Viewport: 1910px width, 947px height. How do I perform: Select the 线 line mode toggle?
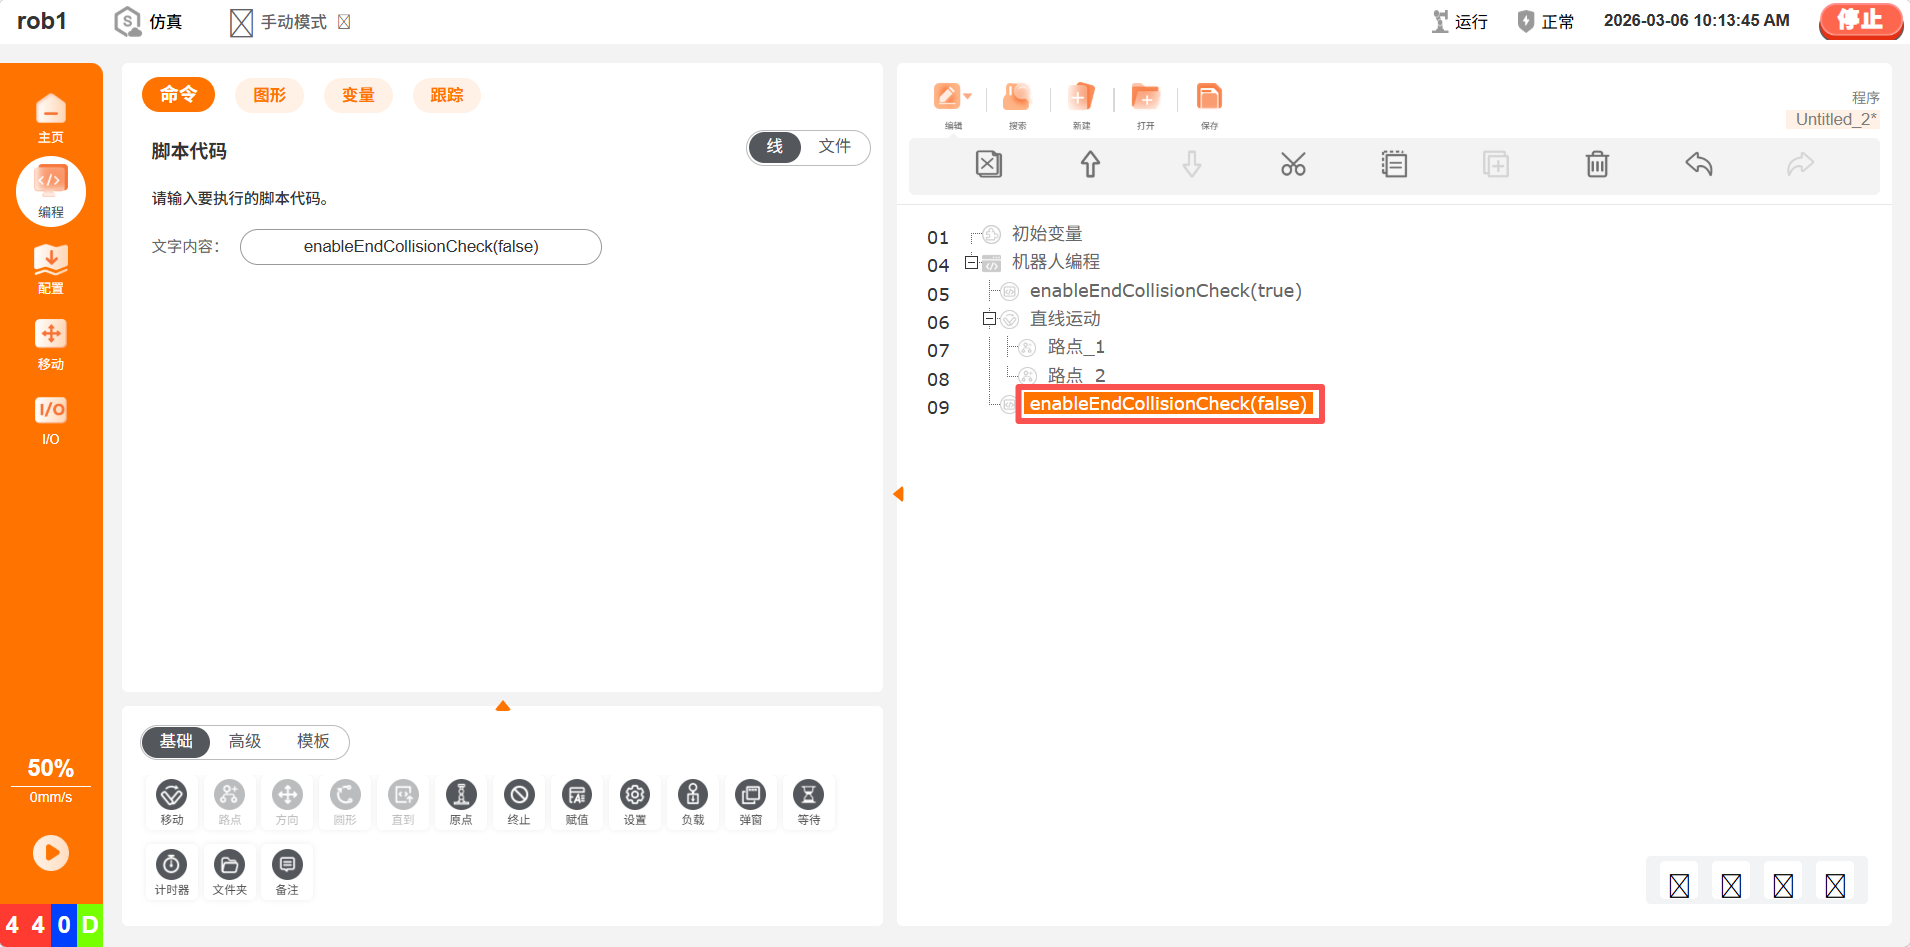tap(775, 147)
